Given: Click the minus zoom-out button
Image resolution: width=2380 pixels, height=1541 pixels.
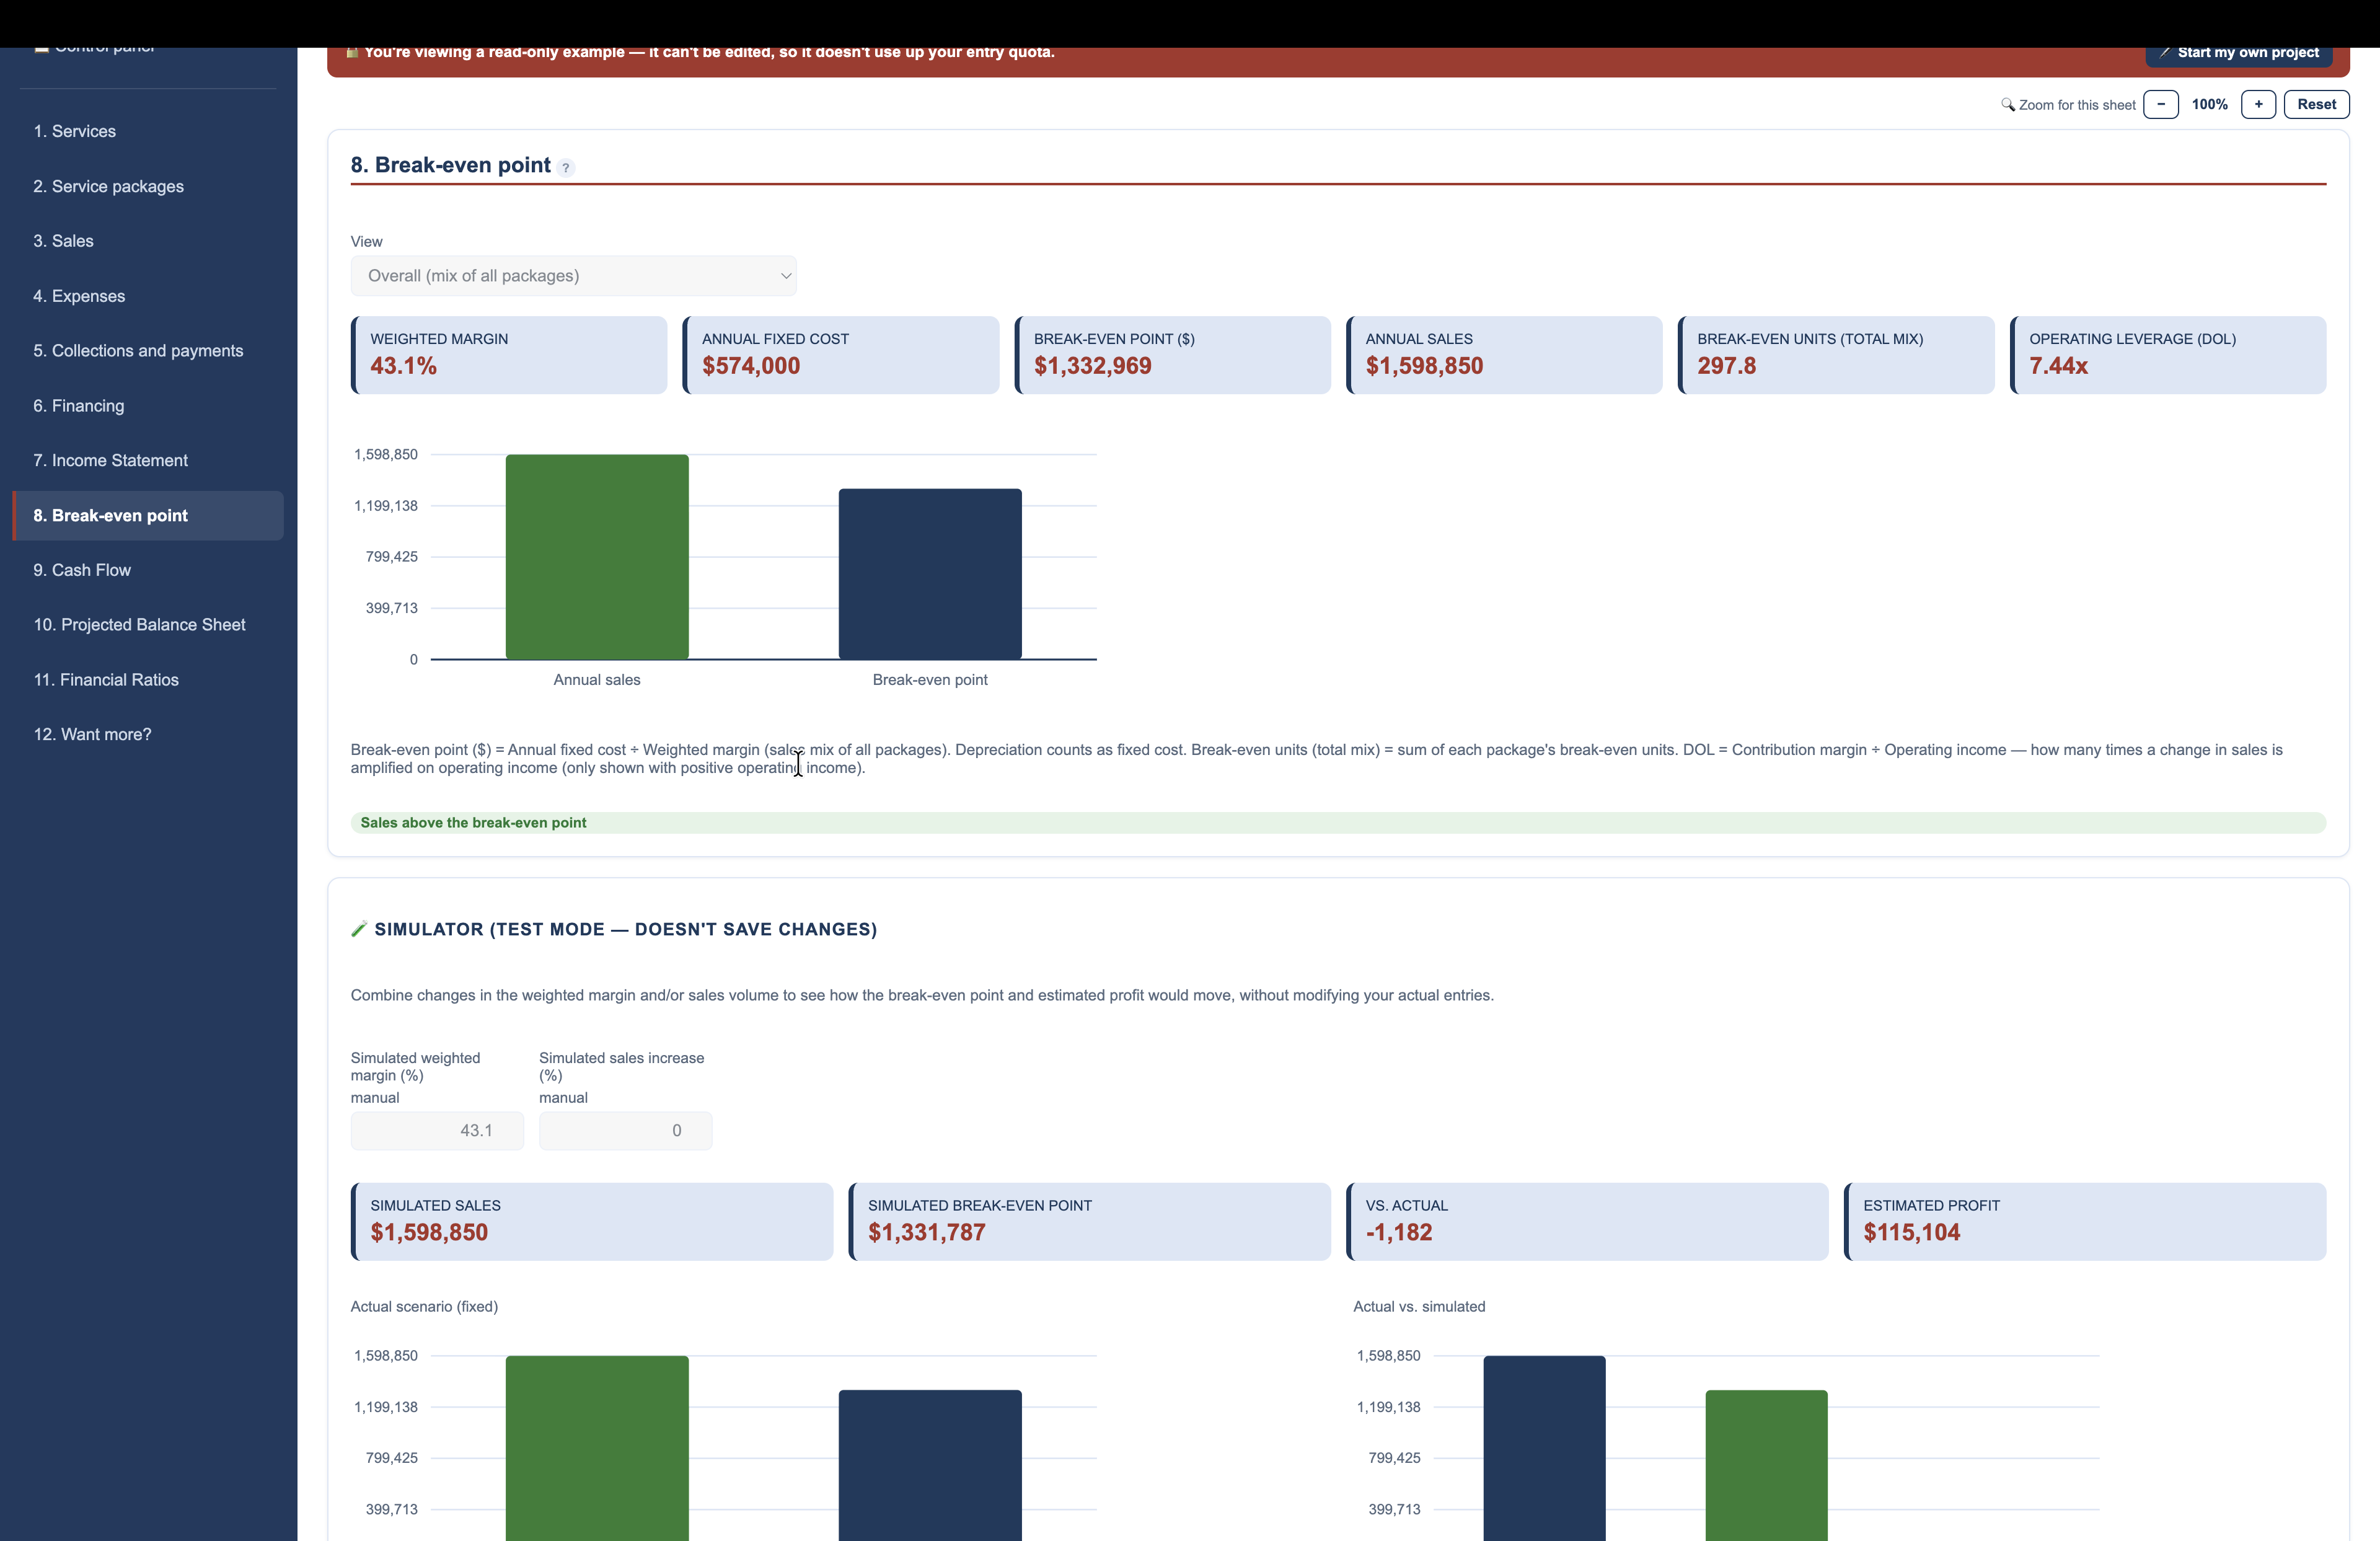Looking at the screenshot, I should (2160, 104).
